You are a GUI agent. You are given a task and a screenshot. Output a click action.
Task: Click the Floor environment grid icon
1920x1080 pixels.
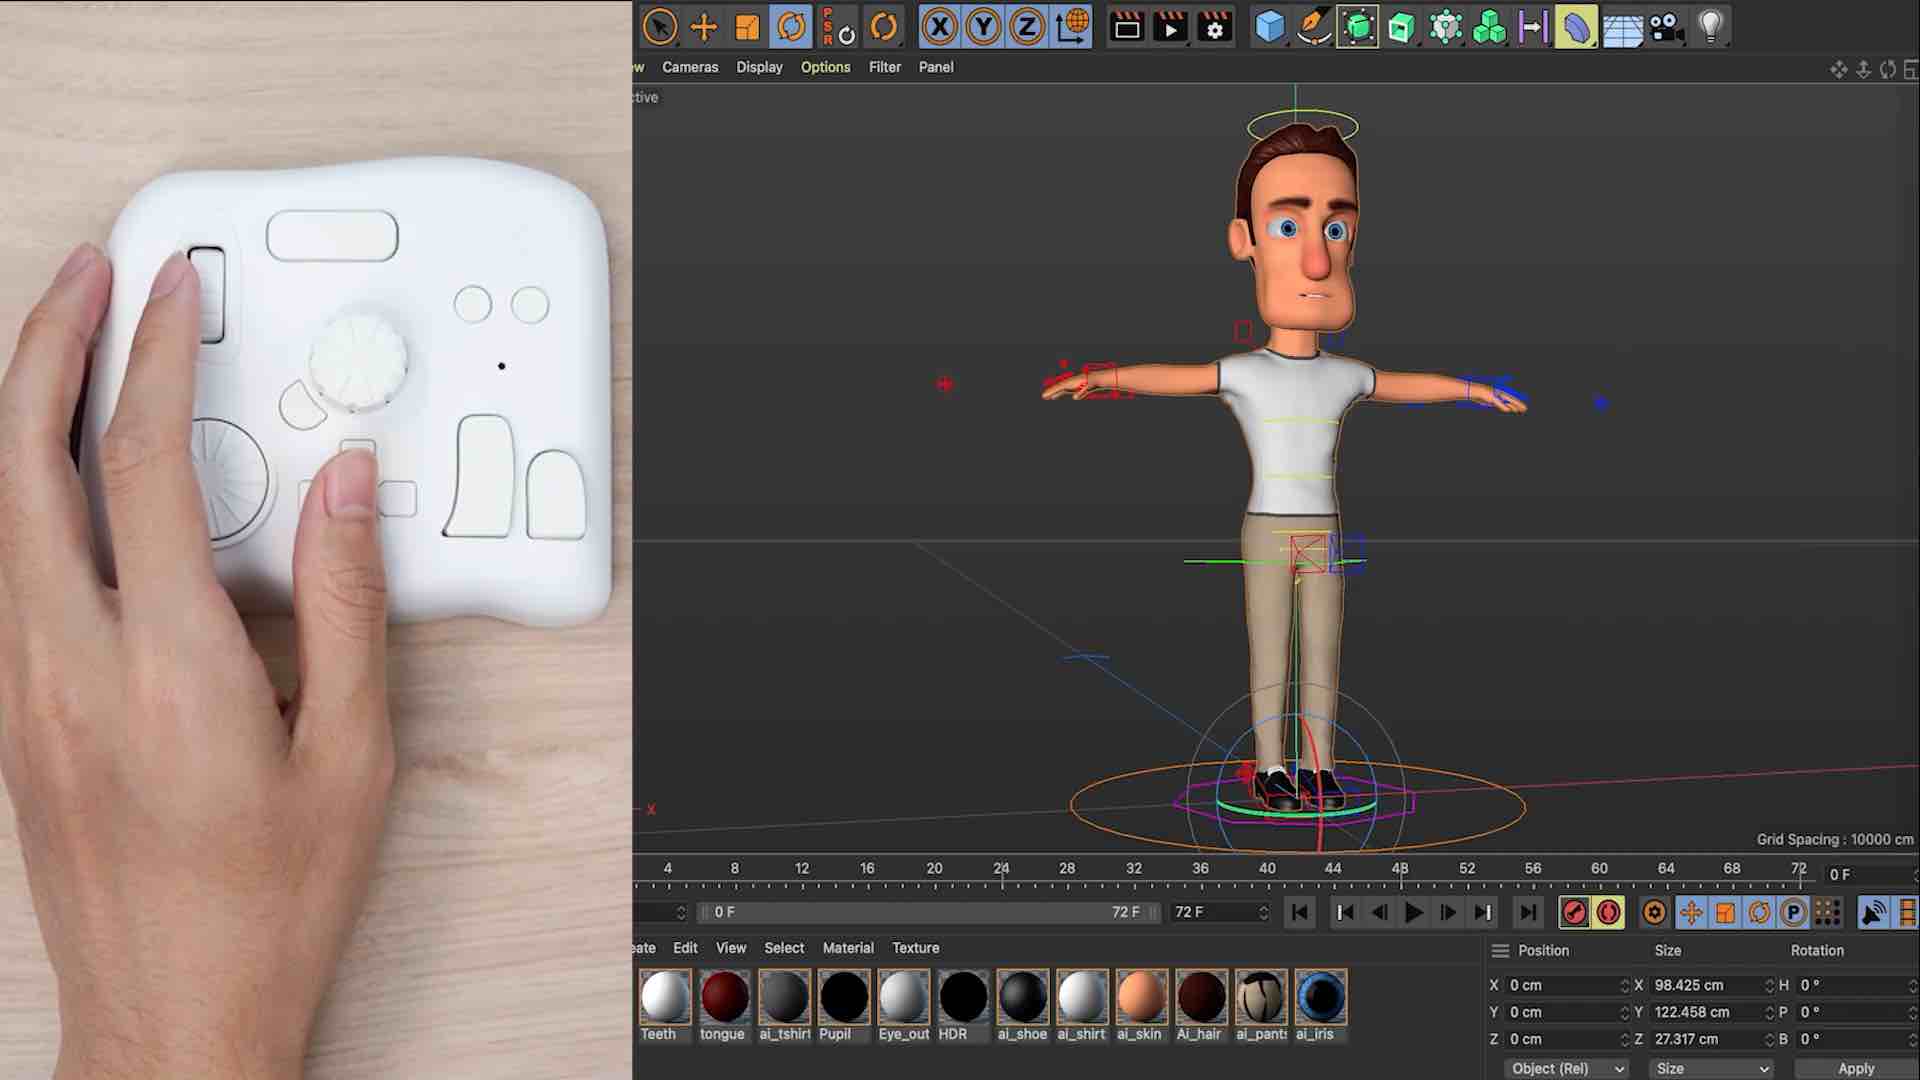tap(1622, 29)
